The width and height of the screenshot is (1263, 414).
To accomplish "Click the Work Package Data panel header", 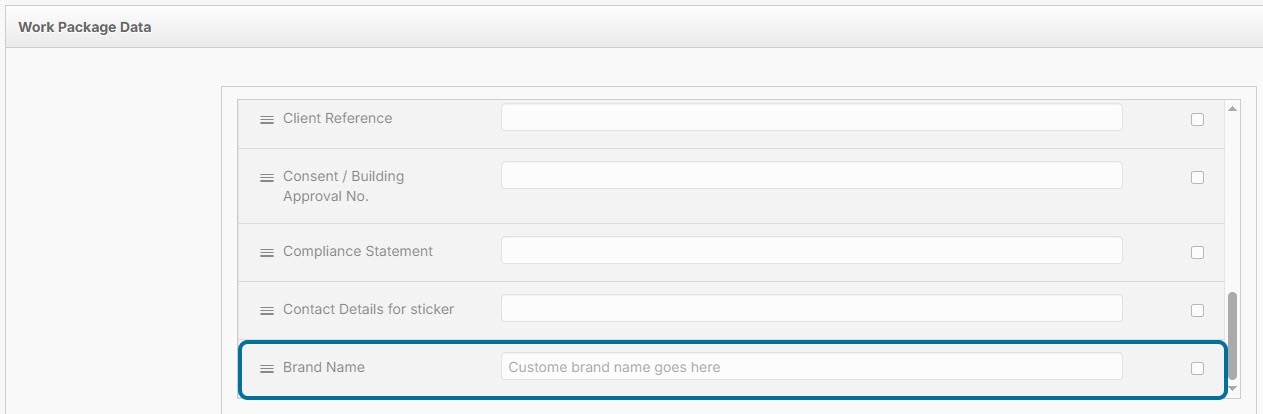I will point(85,28).
